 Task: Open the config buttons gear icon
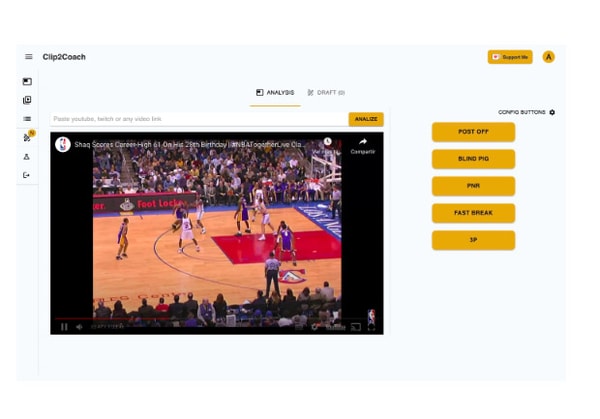pos(552,112)
